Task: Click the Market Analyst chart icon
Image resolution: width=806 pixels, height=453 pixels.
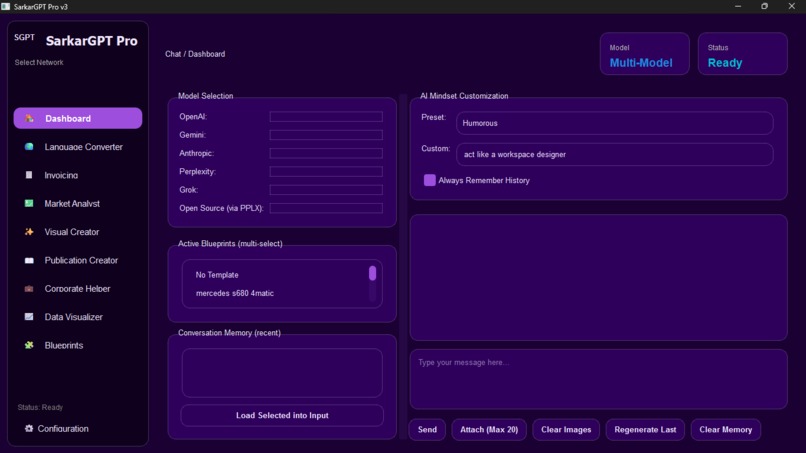Action: [29, 203]
